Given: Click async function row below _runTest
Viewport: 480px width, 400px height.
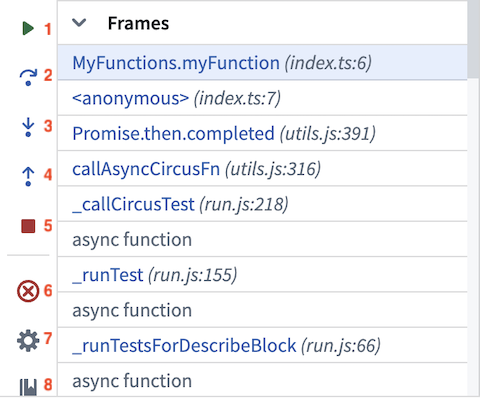Looking at the screenshot, I should click(262, 310).
